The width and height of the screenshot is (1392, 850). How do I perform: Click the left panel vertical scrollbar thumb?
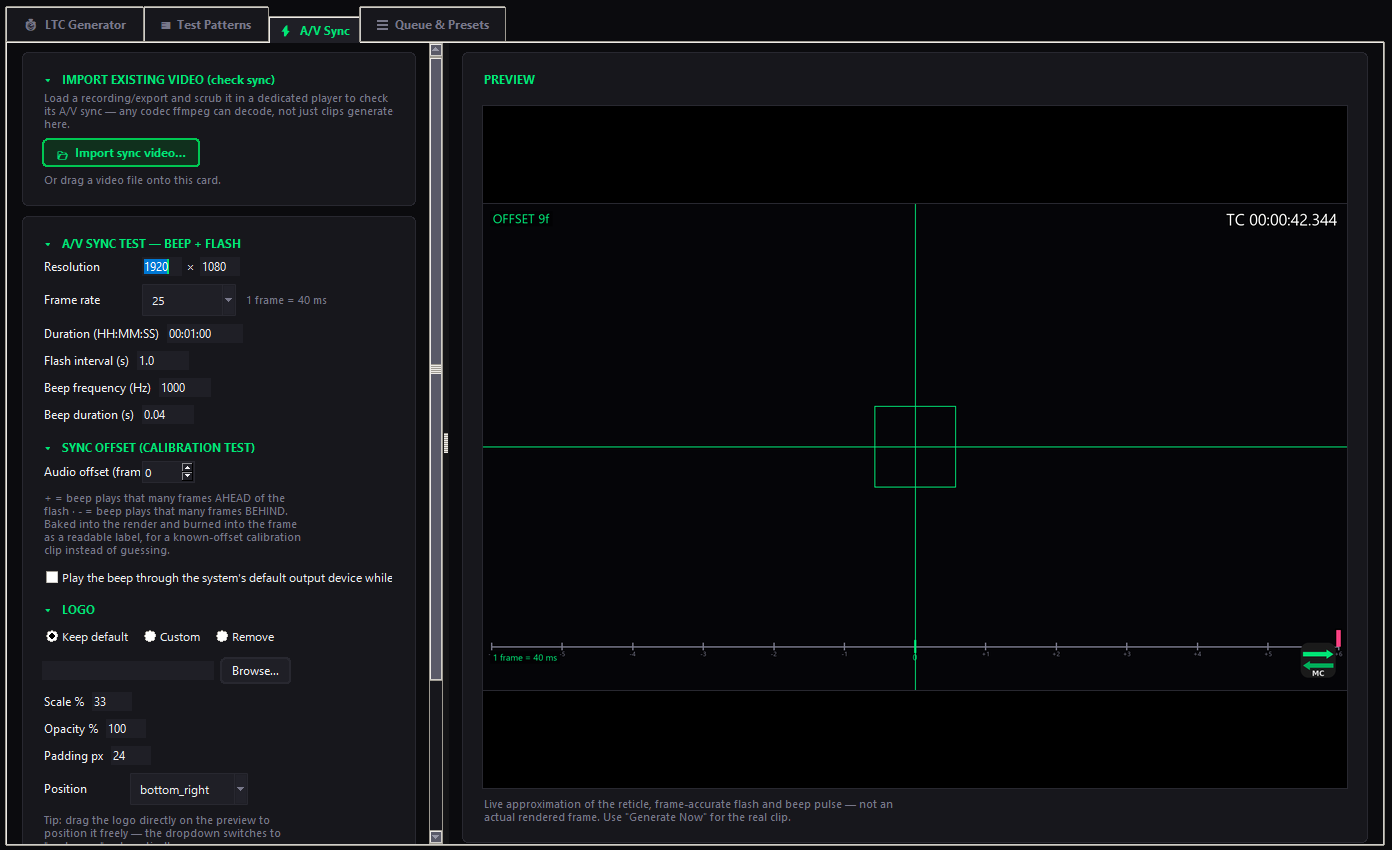click(x=436, y=369)
